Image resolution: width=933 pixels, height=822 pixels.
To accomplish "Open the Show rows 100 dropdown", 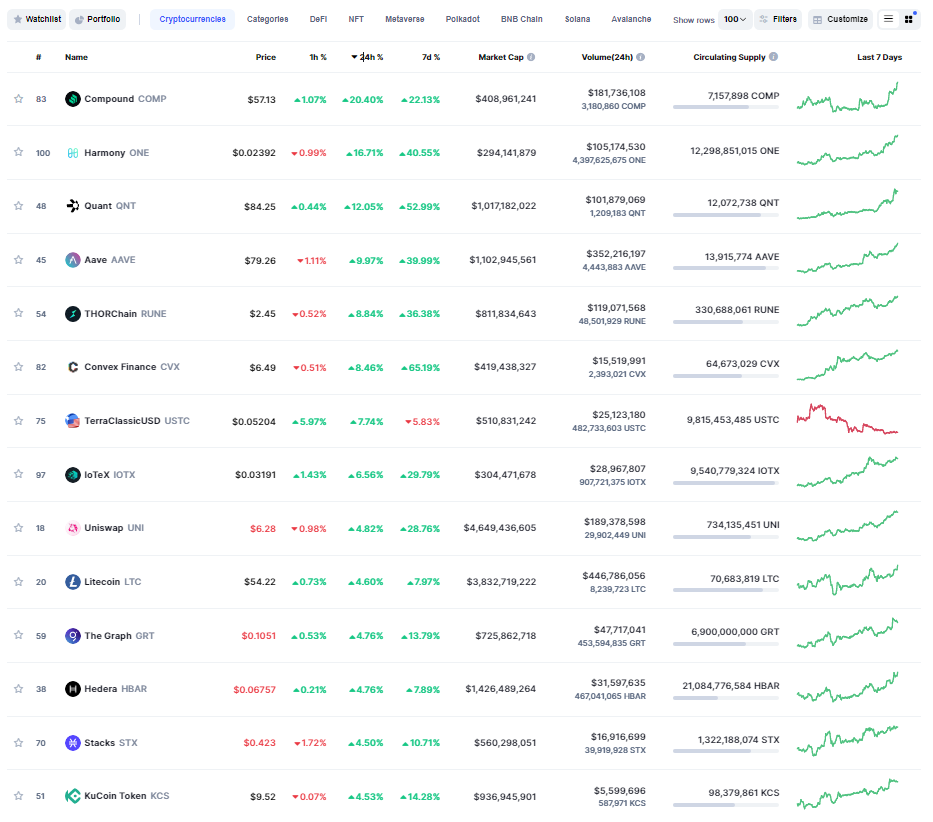I will (735, 19).
